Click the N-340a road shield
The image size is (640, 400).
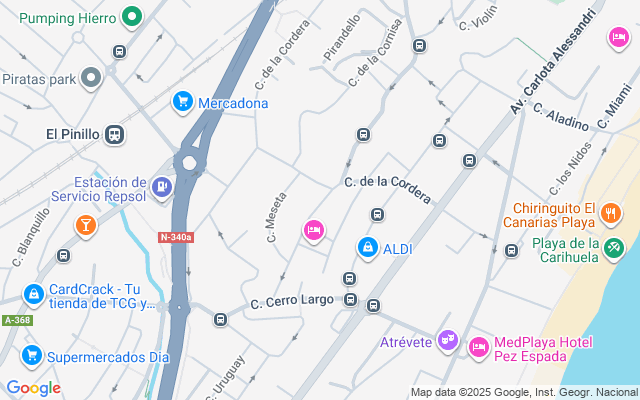point(176,237)
